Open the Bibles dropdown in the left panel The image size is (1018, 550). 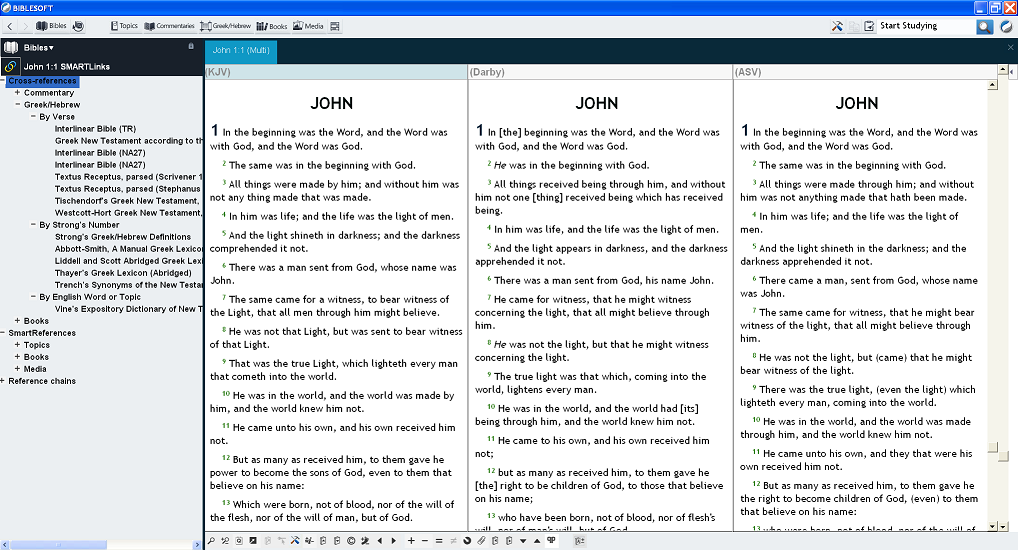pyautogui.click(x=38, y=47)
